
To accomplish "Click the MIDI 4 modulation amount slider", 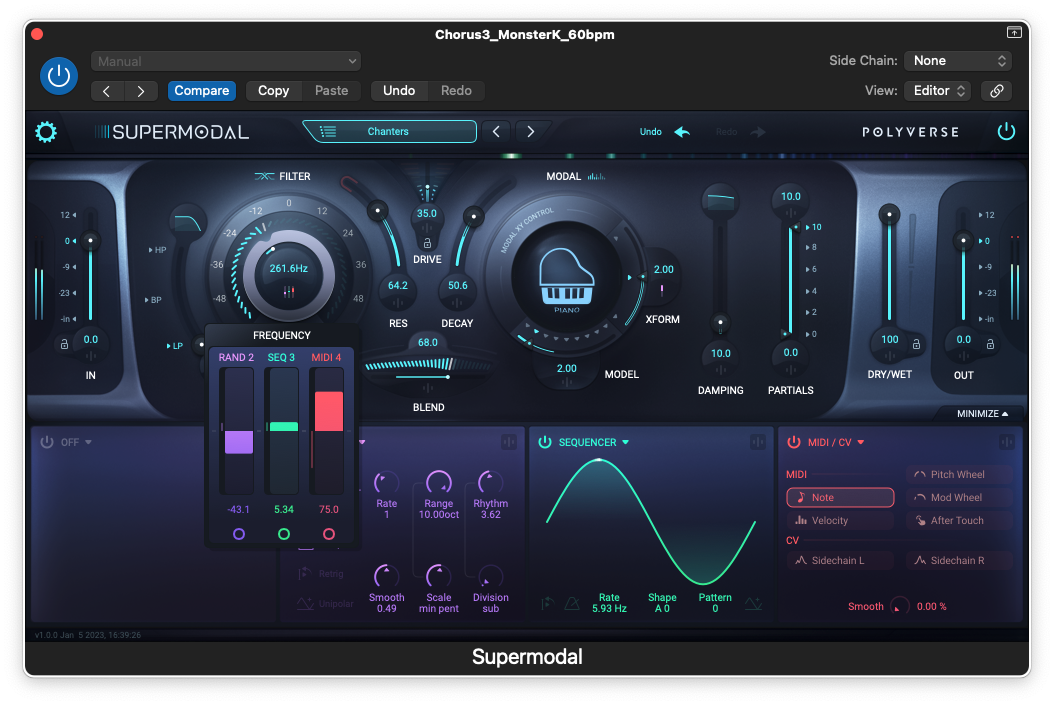I will point(327,429).
